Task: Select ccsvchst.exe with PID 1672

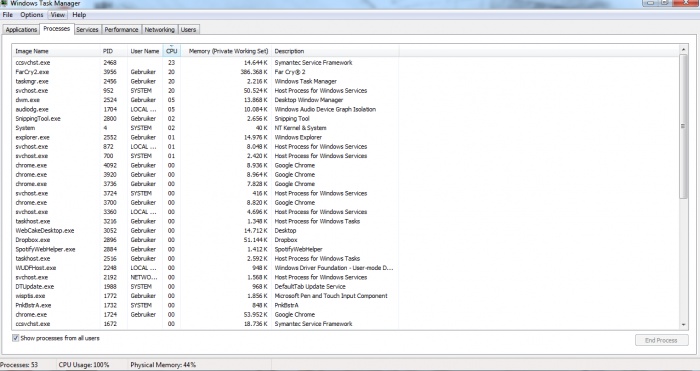Action: coord(205,324)
